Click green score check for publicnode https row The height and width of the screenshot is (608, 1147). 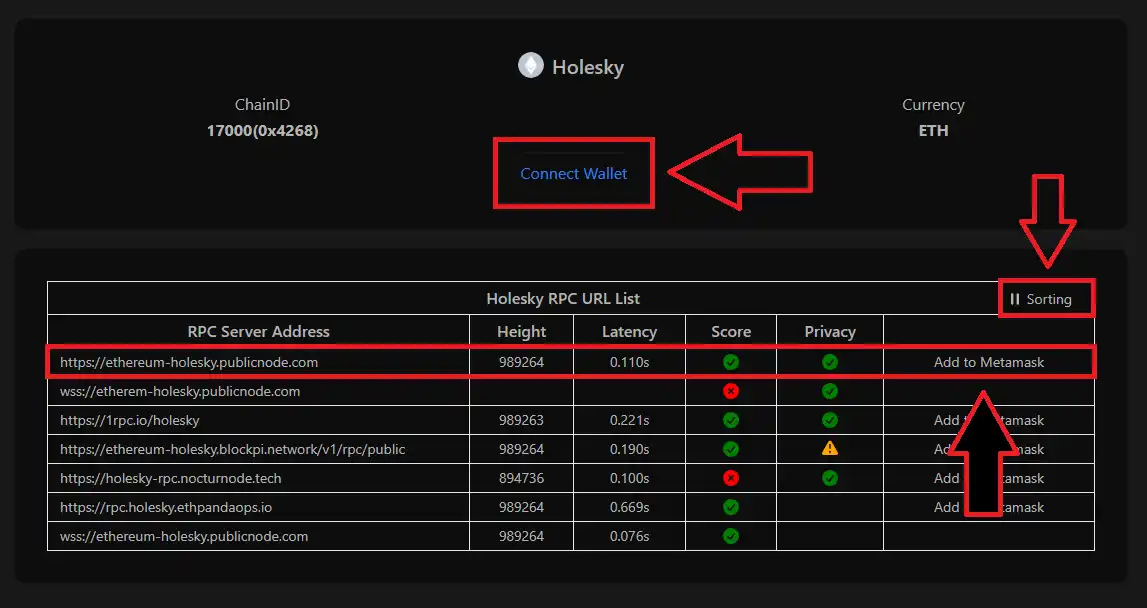click(731, 362)
